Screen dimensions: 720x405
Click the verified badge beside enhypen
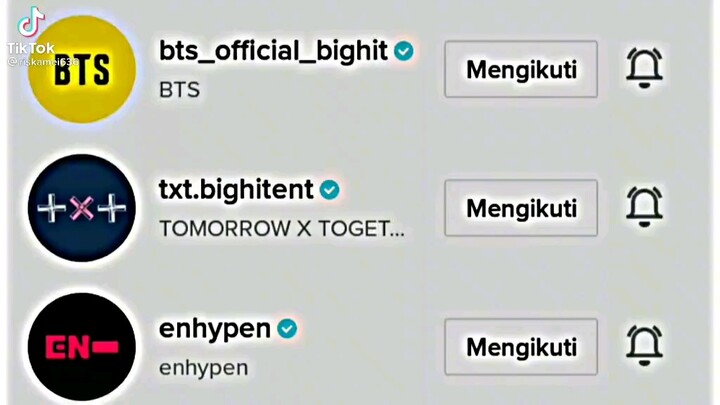(287, 329)
